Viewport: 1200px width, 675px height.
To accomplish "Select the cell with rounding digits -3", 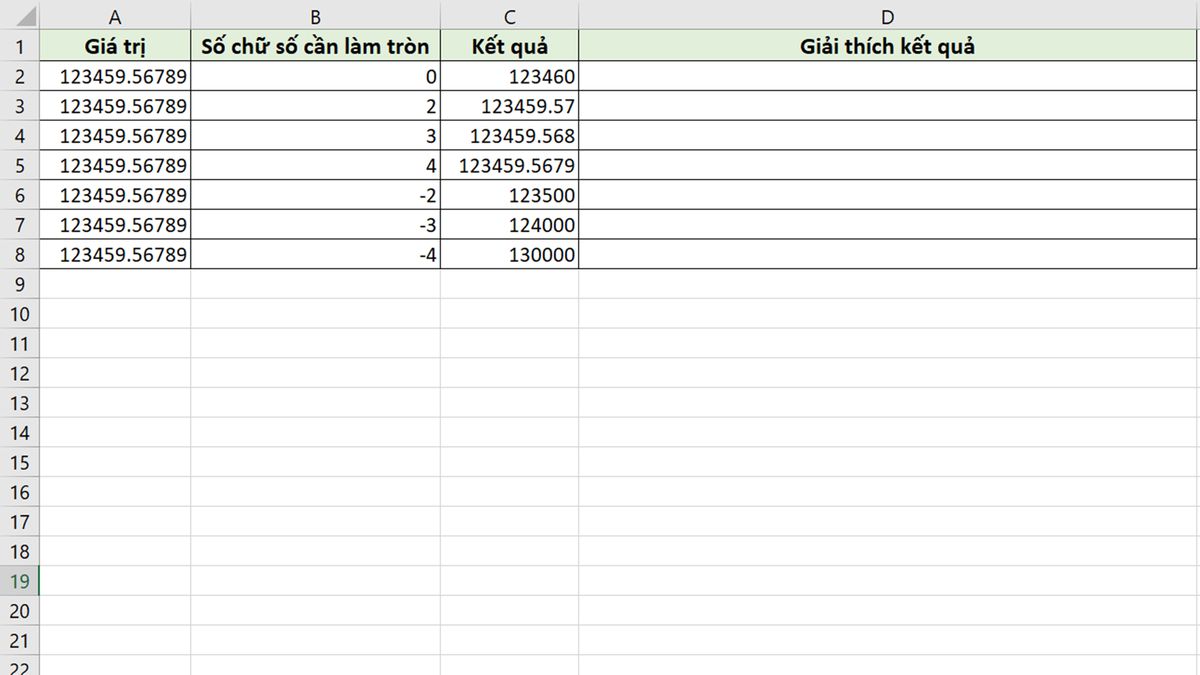I will click(315, 225).
